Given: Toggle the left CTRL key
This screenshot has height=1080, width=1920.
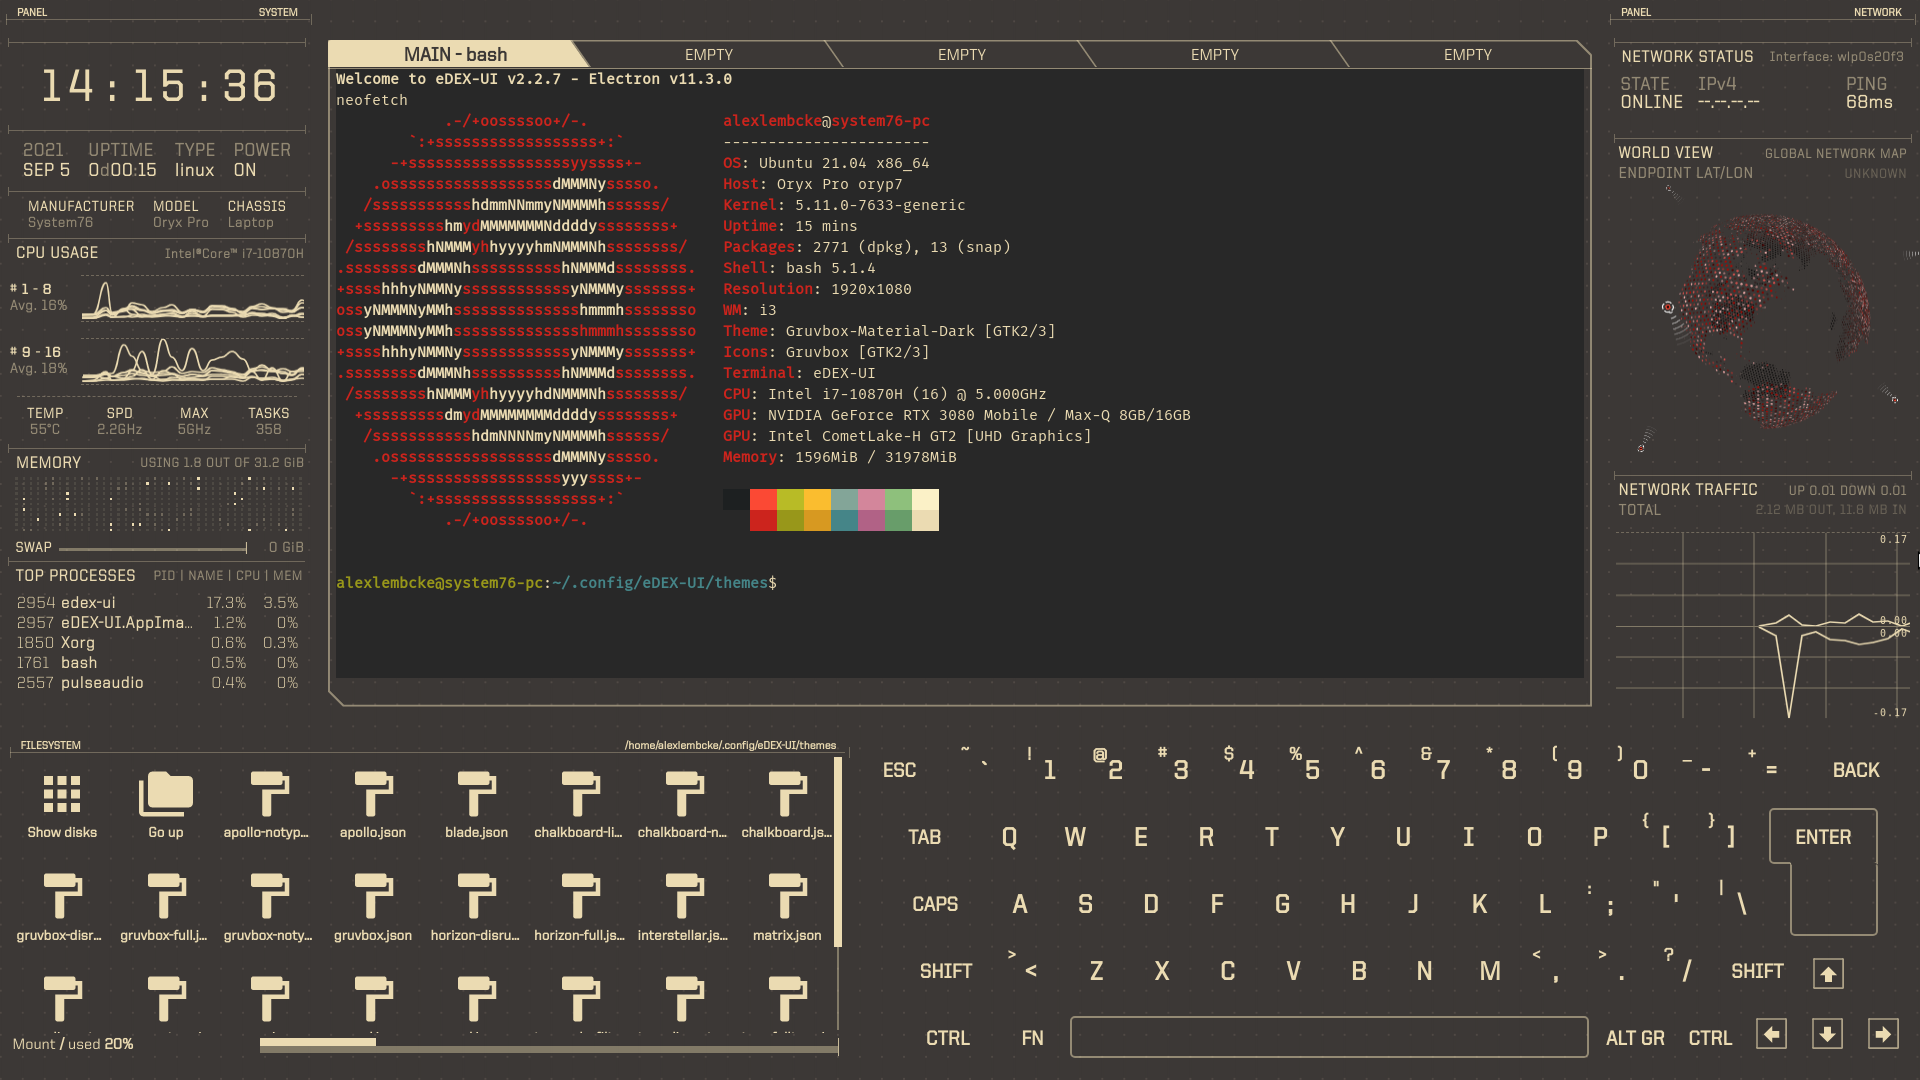Looking at the screenshot, I should 948,1038.
